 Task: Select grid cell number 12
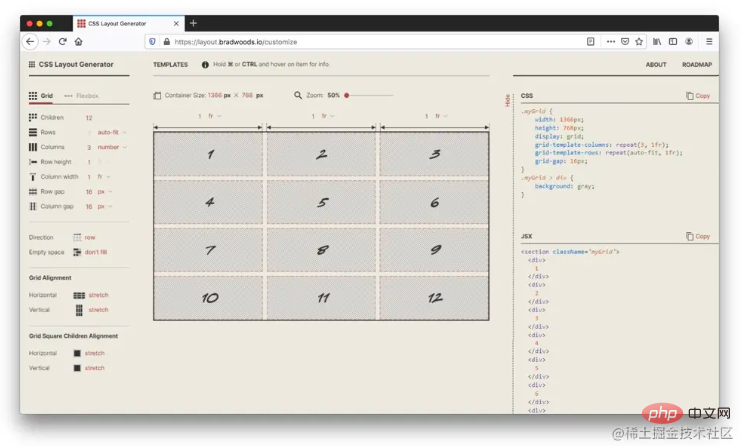(x=434, y=298)
